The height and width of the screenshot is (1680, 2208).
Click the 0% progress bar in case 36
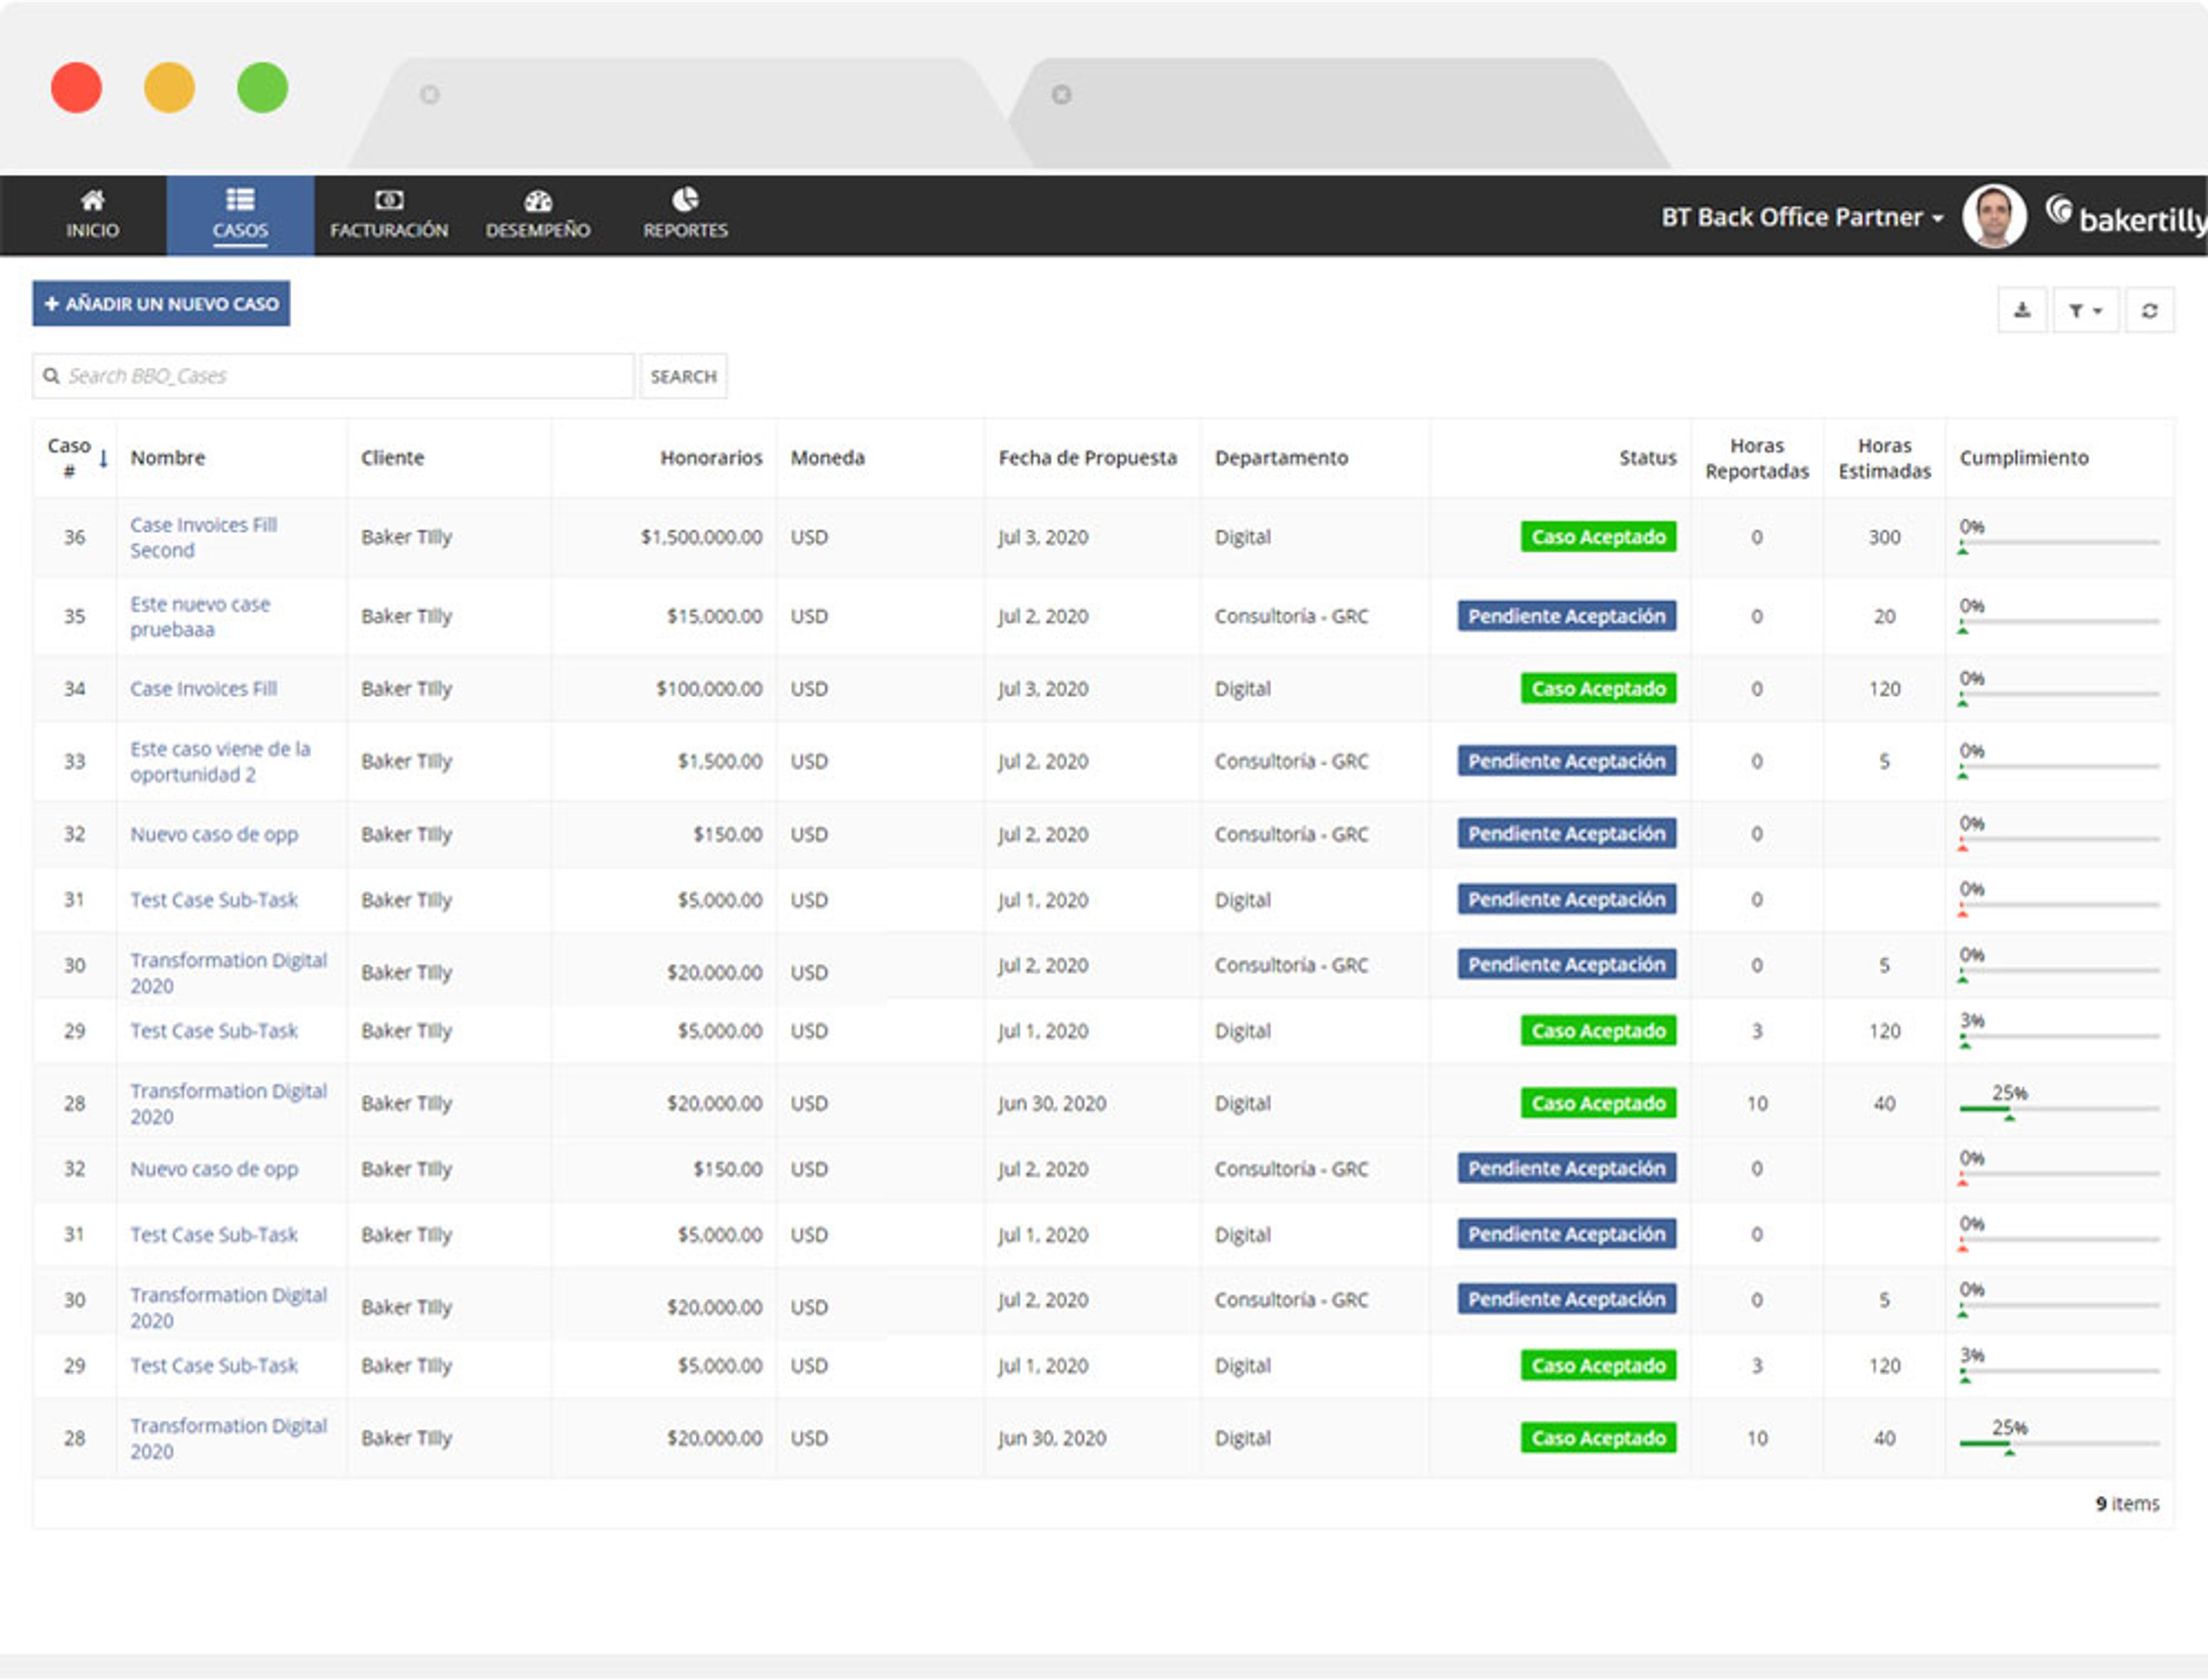click(2059, 541)
